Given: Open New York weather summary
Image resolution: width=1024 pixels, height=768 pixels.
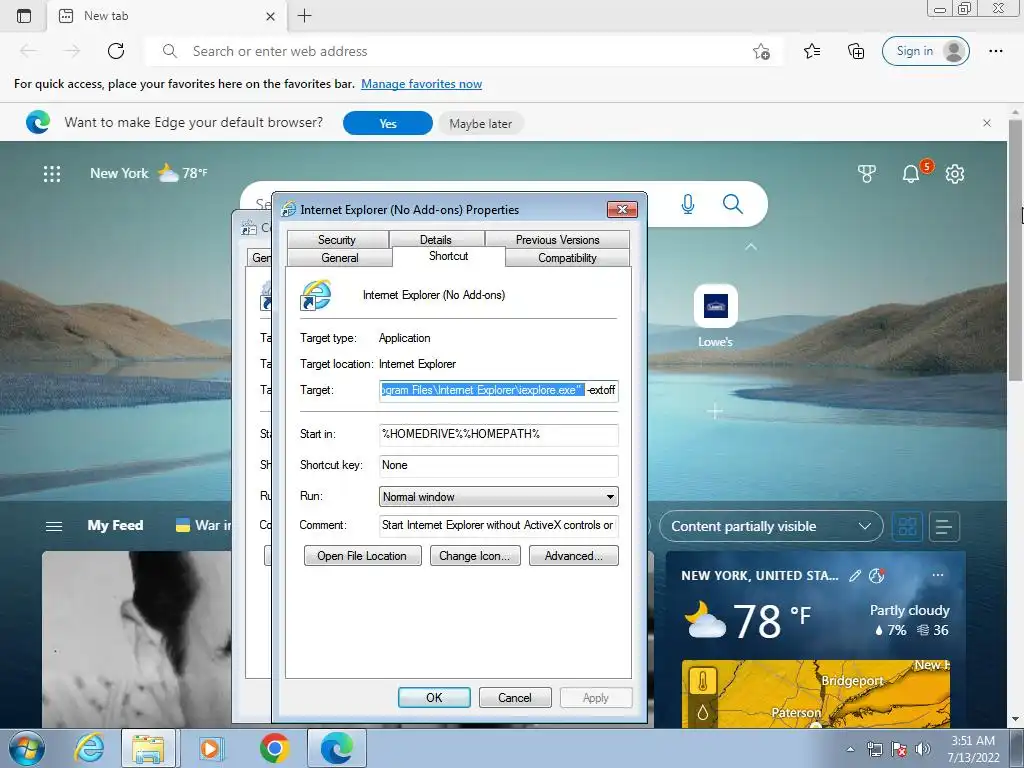Looking at the screenshot, I should coord(148,173).
